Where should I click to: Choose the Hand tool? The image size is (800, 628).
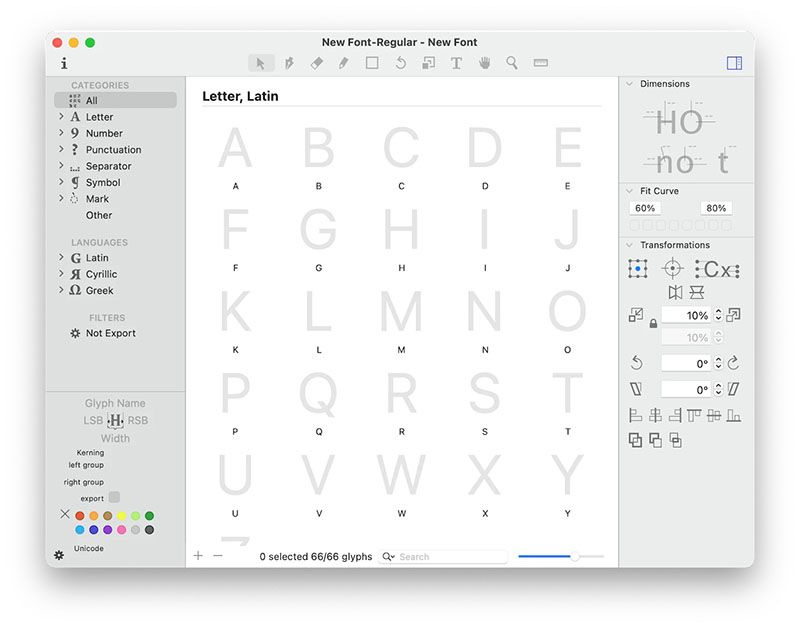484,63
